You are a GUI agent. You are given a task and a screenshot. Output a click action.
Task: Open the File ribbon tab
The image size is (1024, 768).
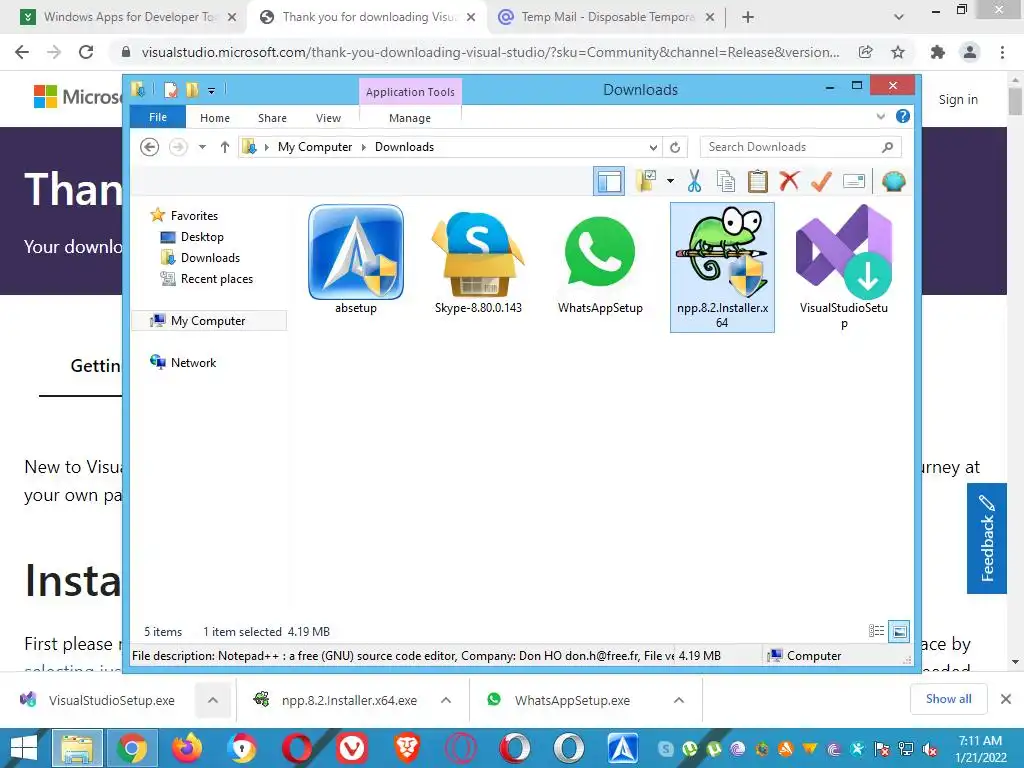tap(158, 117)
